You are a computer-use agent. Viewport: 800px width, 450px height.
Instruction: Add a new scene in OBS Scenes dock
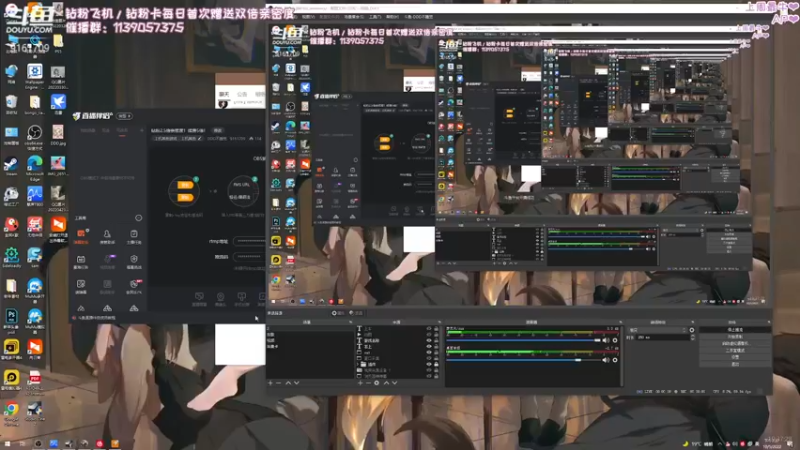click(x=270, y=383)
